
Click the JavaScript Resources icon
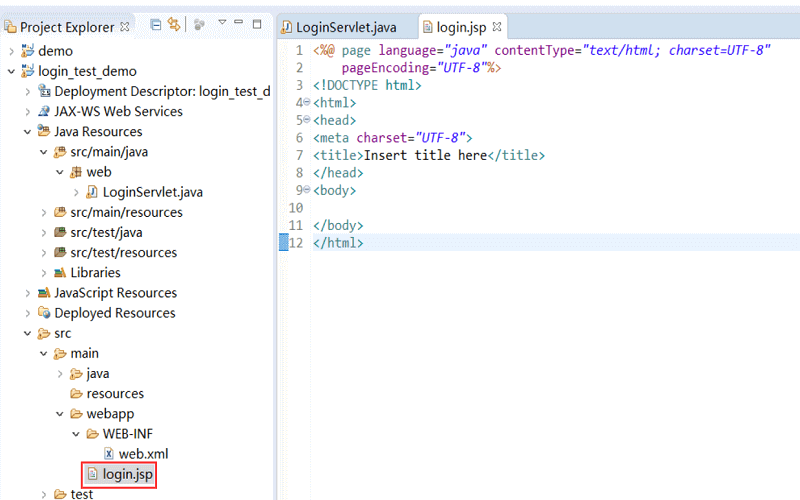[x=44, y=292]
